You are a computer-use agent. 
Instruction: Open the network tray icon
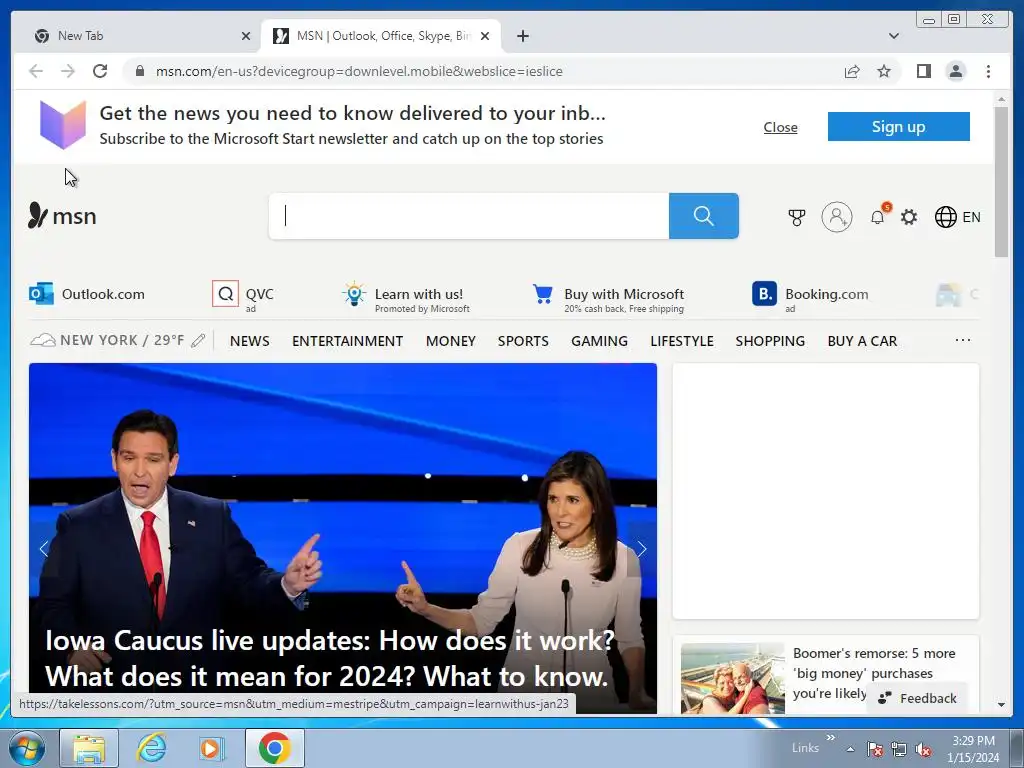899,750
